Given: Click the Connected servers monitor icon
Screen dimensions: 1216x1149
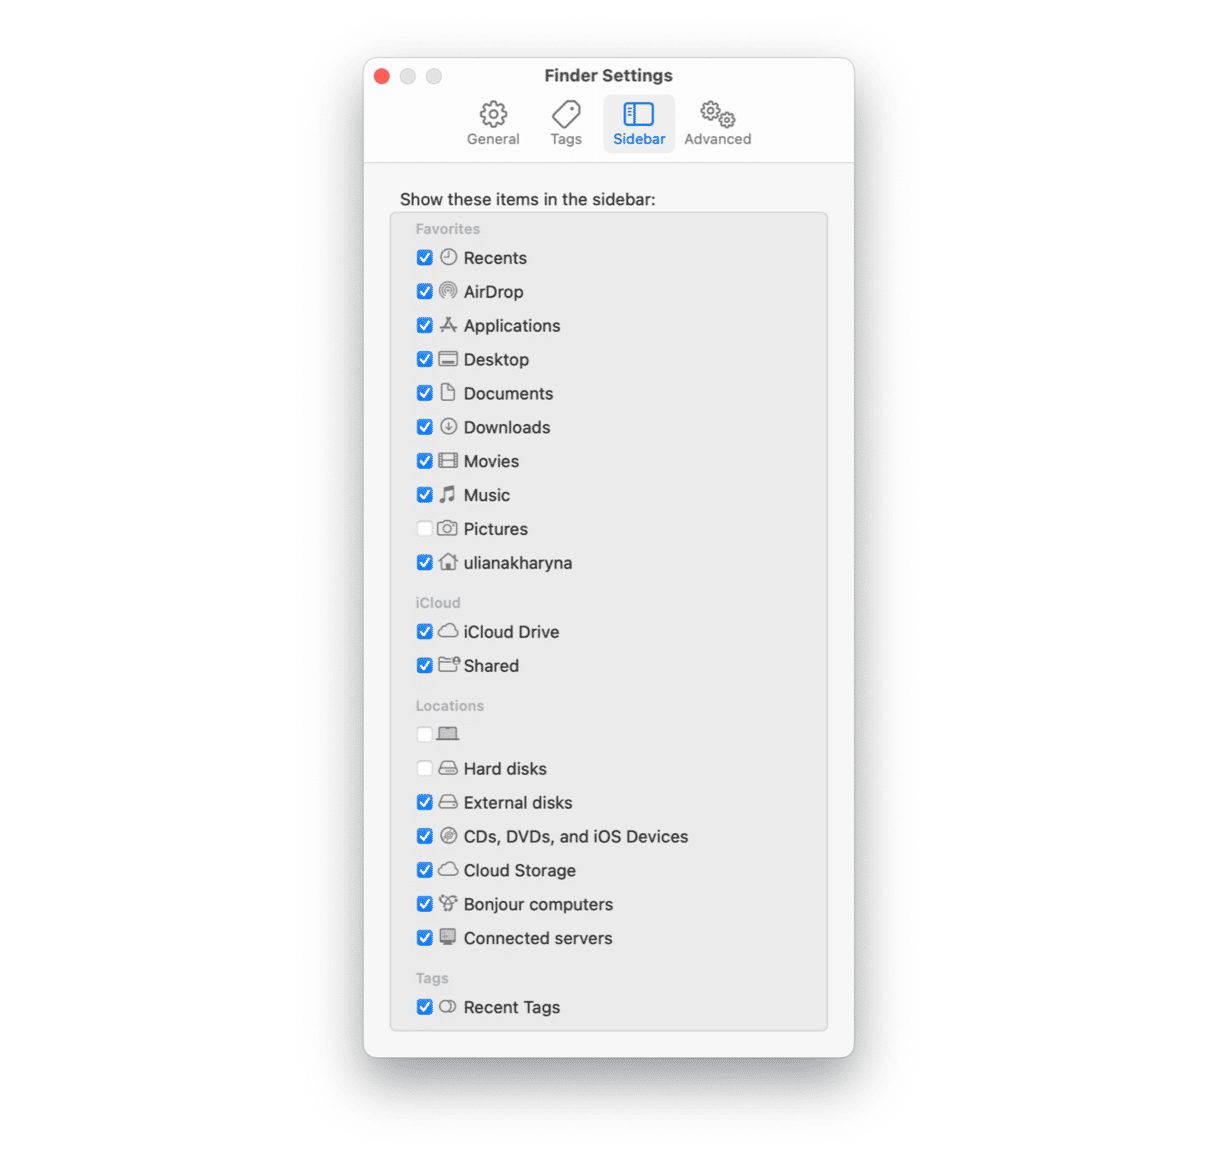Looking at the screenshot, I should click(448, 937).
